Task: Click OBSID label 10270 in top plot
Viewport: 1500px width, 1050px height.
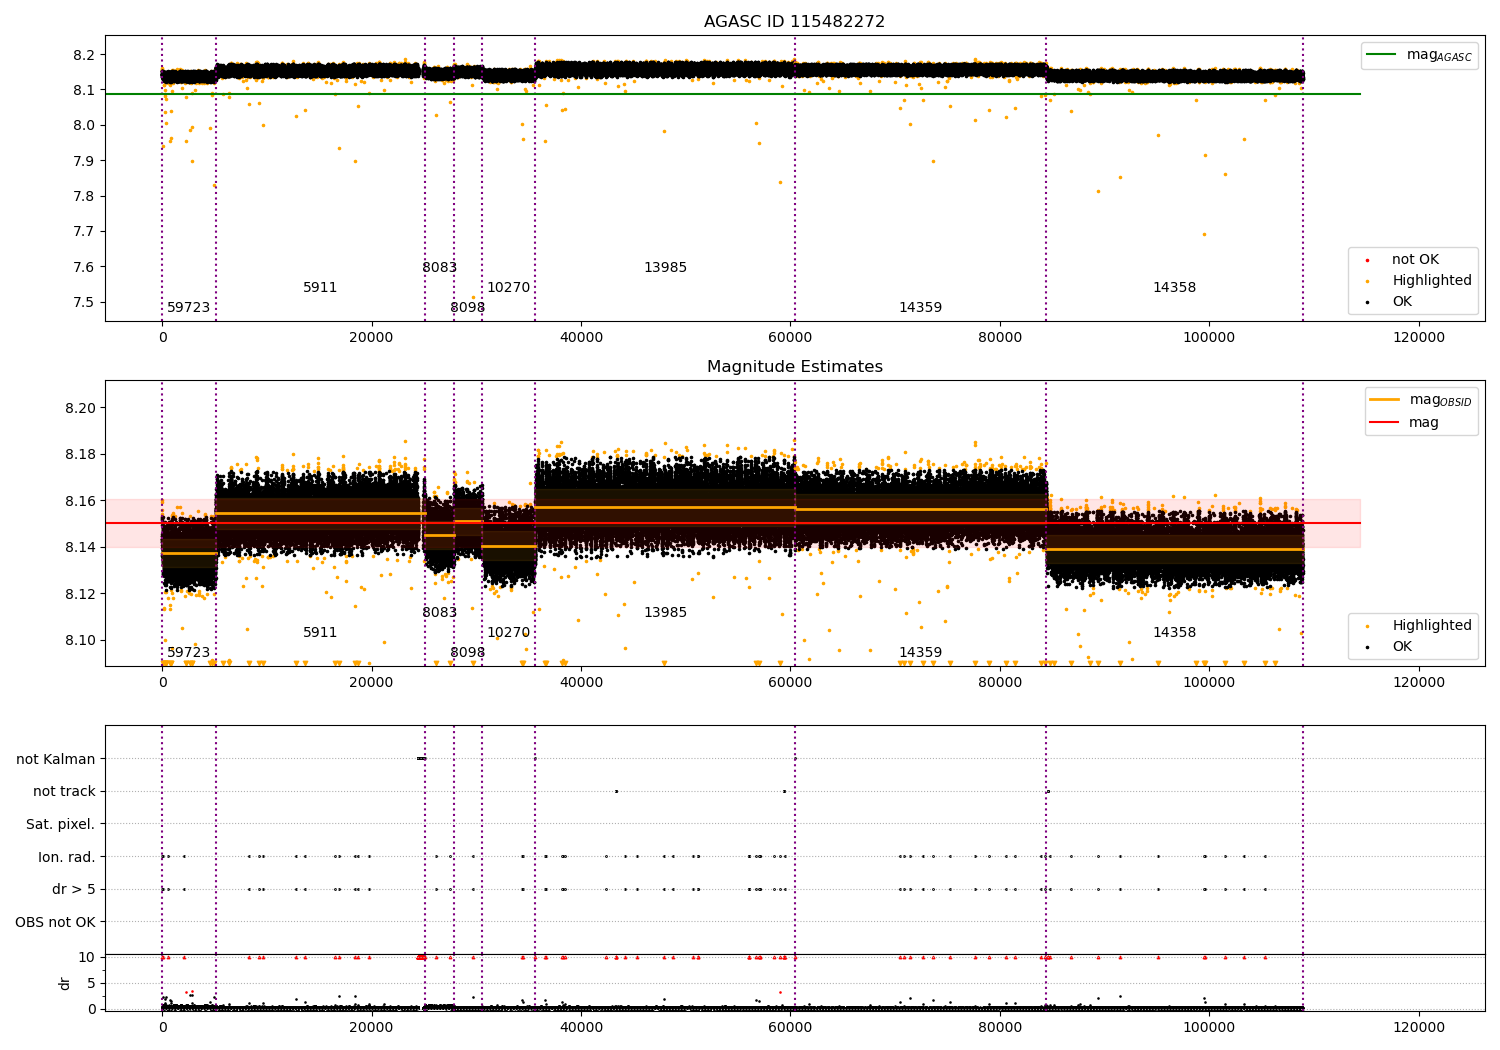Action: pyautogui.click(x=508, y=288)
